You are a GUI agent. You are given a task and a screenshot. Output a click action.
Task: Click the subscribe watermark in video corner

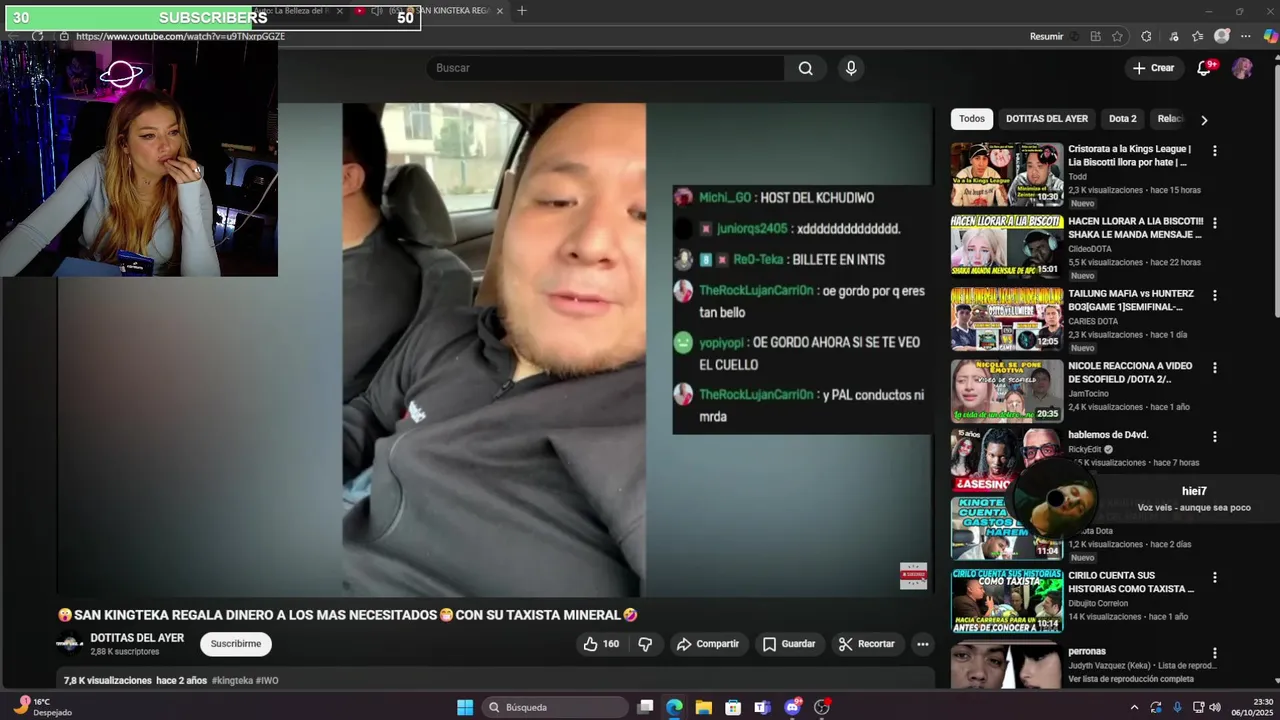coord(913,576)
